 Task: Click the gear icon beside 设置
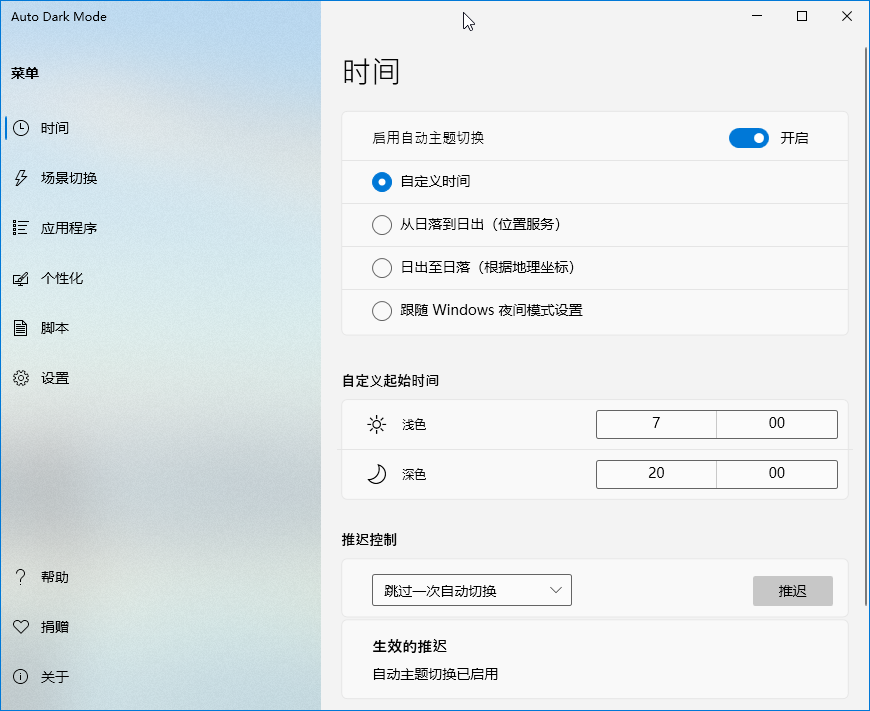(21, 378)
